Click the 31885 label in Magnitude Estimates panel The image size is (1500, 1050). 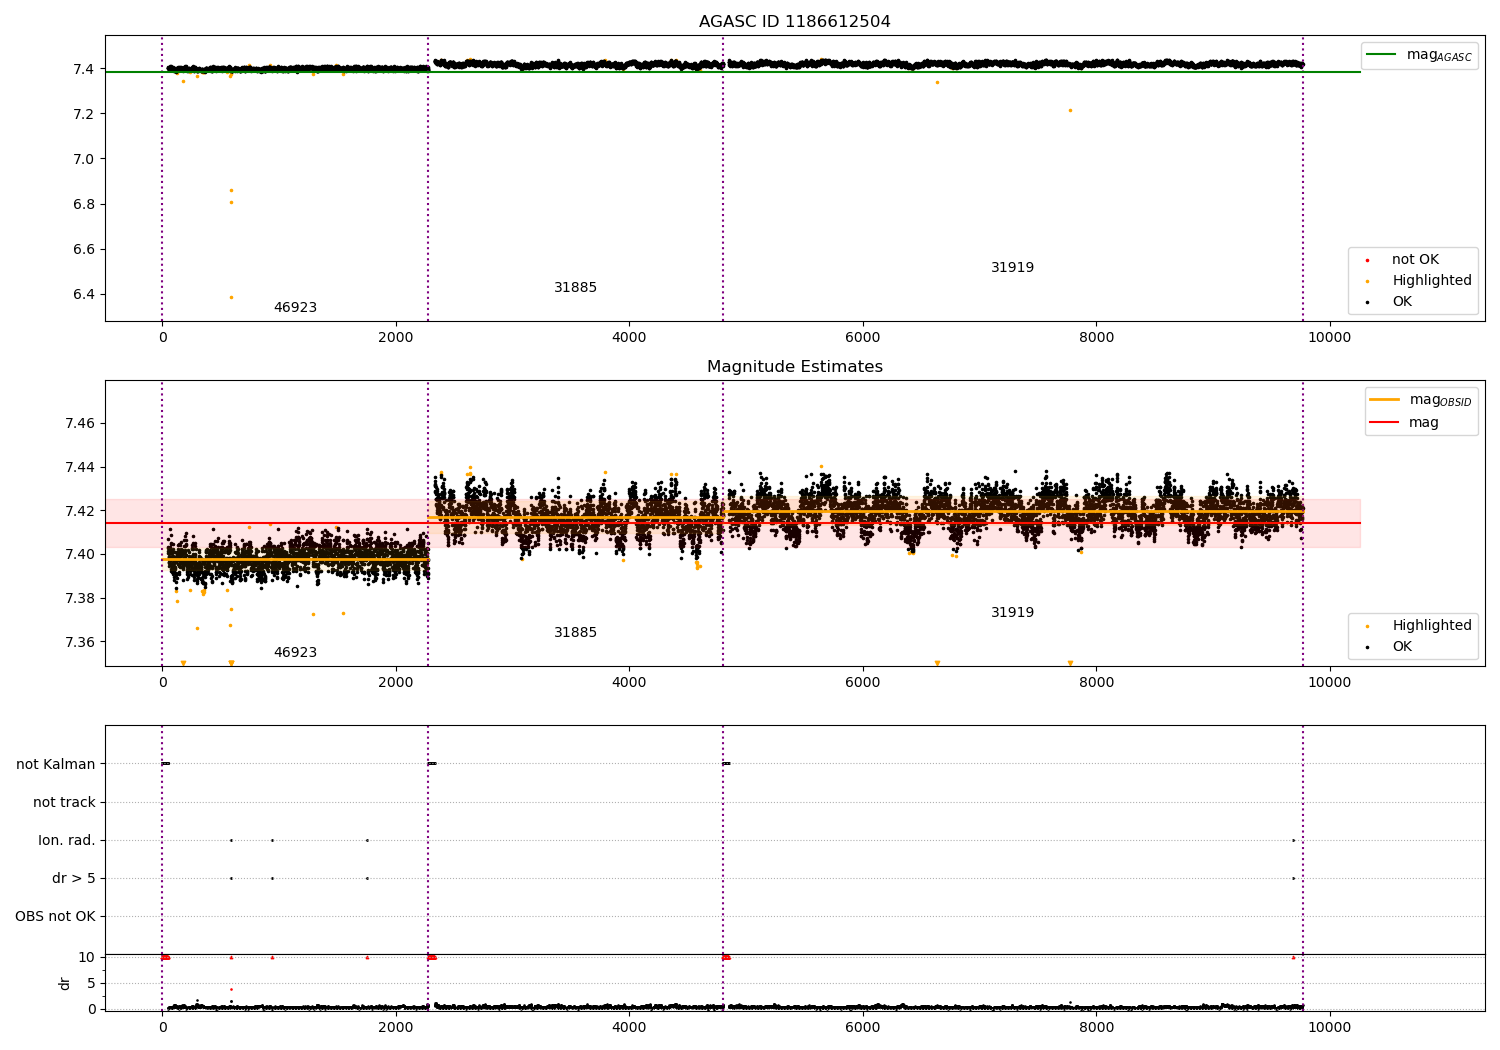point(575,633)
